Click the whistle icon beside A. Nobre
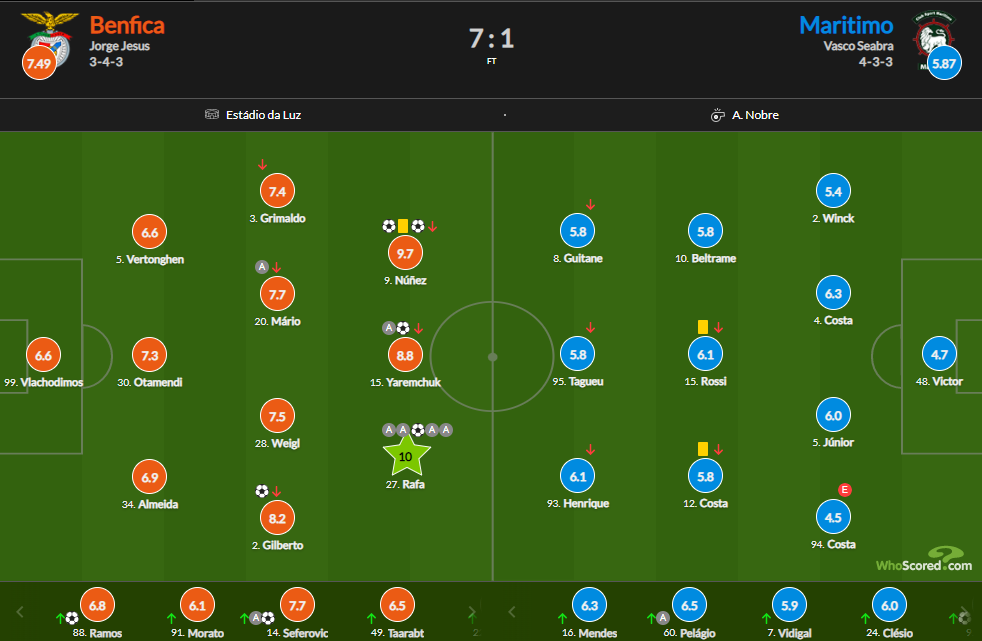This screenshot has width=982, height=641. tap(717, 115)
